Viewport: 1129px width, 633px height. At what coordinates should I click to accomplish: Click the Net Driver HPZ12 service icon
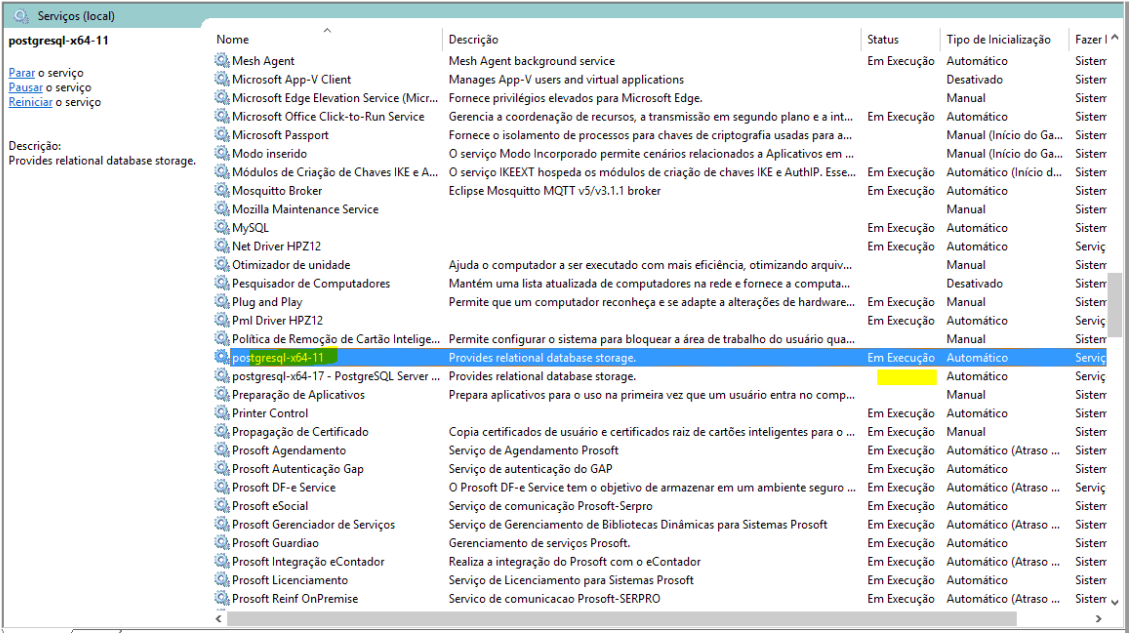pyautogui.click(x=222, y=246)
